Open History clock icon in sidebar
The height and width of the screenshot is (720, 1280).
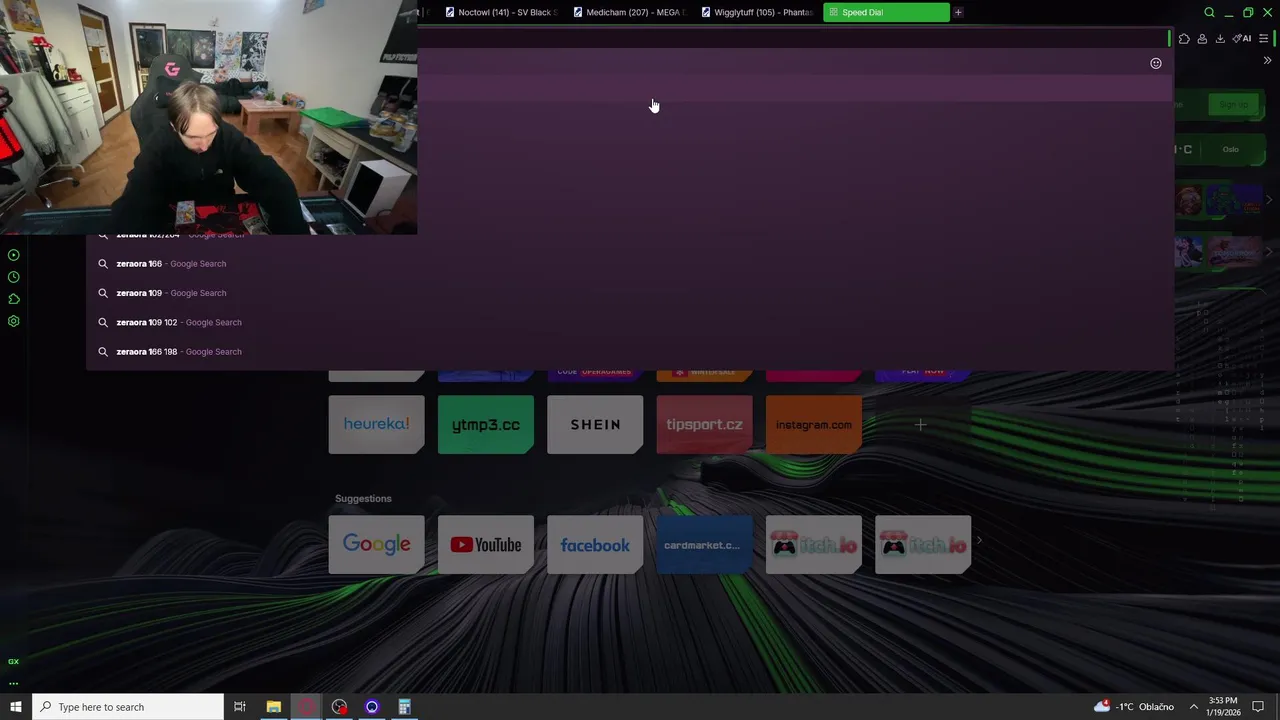pyautogui.click(x=13, y=277)
